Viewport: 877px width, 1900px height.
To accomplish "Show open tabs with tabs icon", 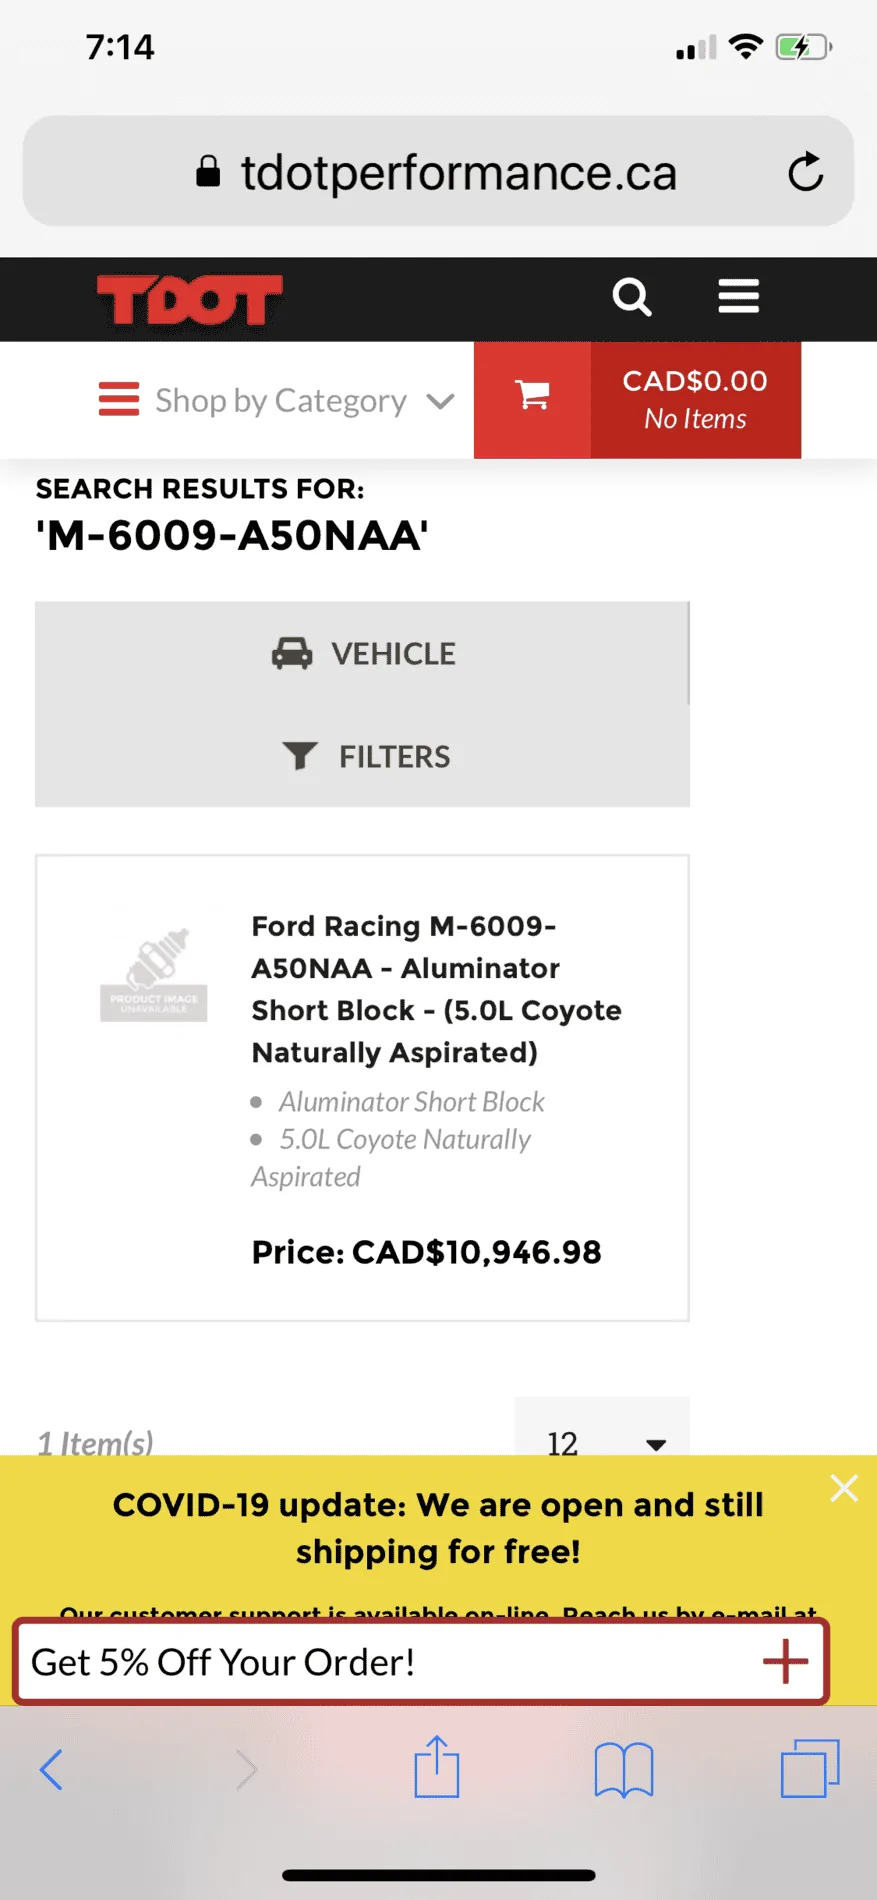I will [x=810, y=1768].
